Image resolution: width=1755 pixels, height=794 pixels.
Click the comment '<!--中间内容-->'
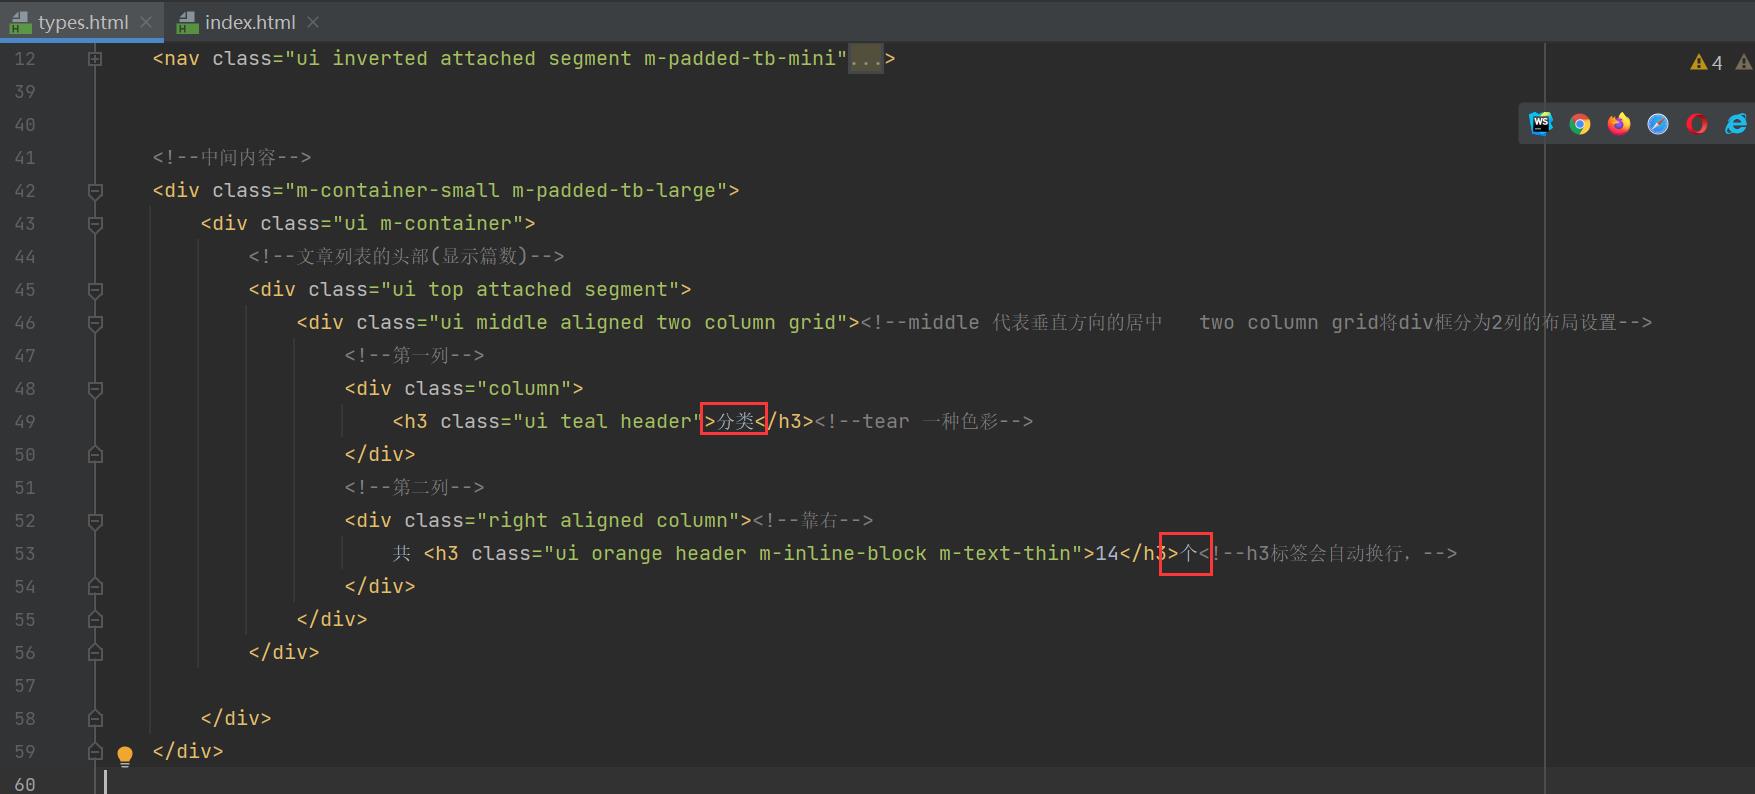[232, 158]
